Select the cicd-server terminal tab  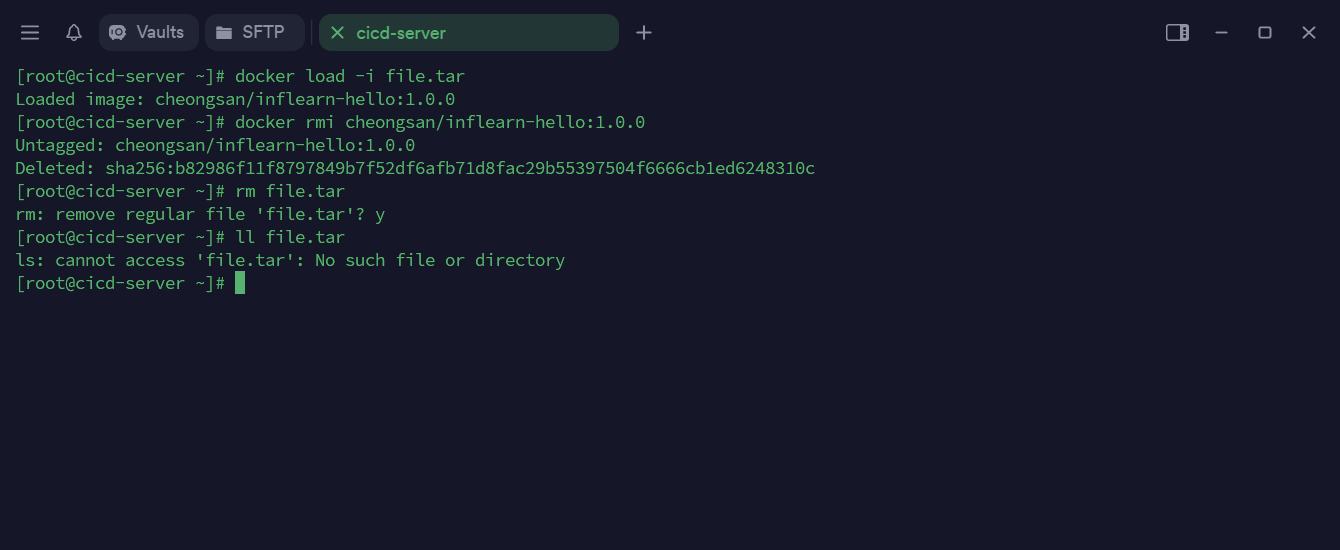point(470,33)
